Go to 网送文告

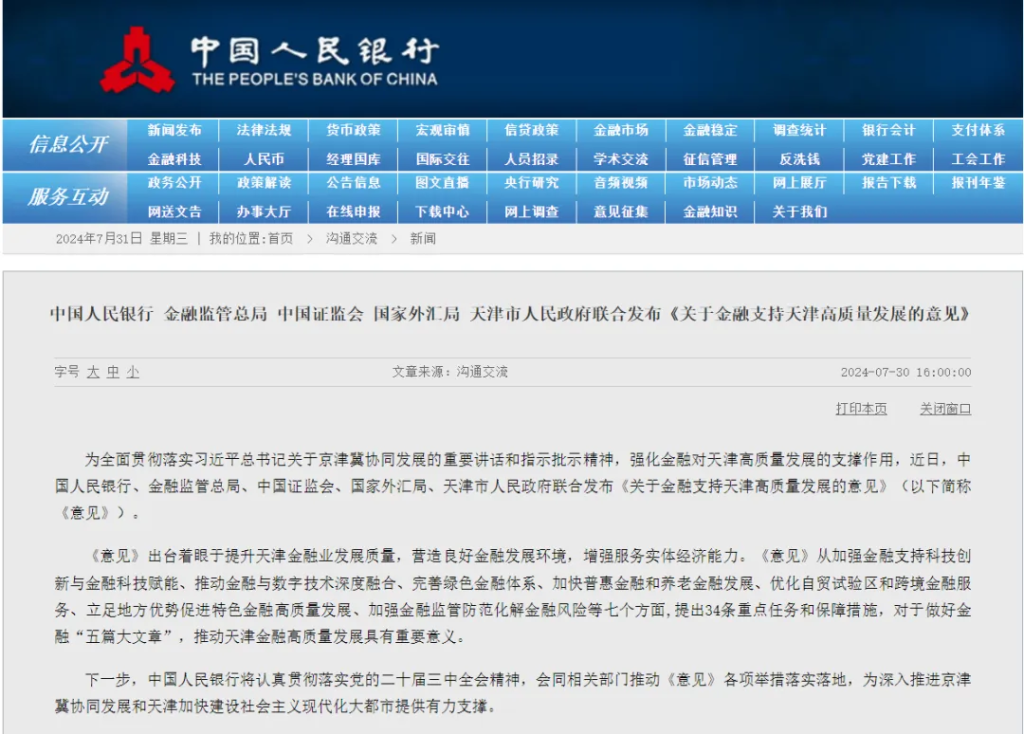174,212
